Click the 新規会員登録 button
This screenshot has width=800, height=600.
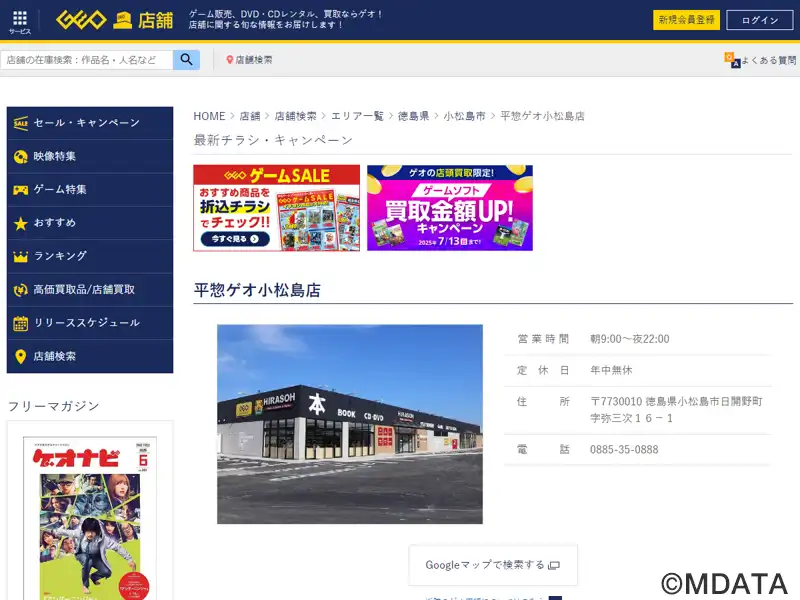tap(686, 20)
